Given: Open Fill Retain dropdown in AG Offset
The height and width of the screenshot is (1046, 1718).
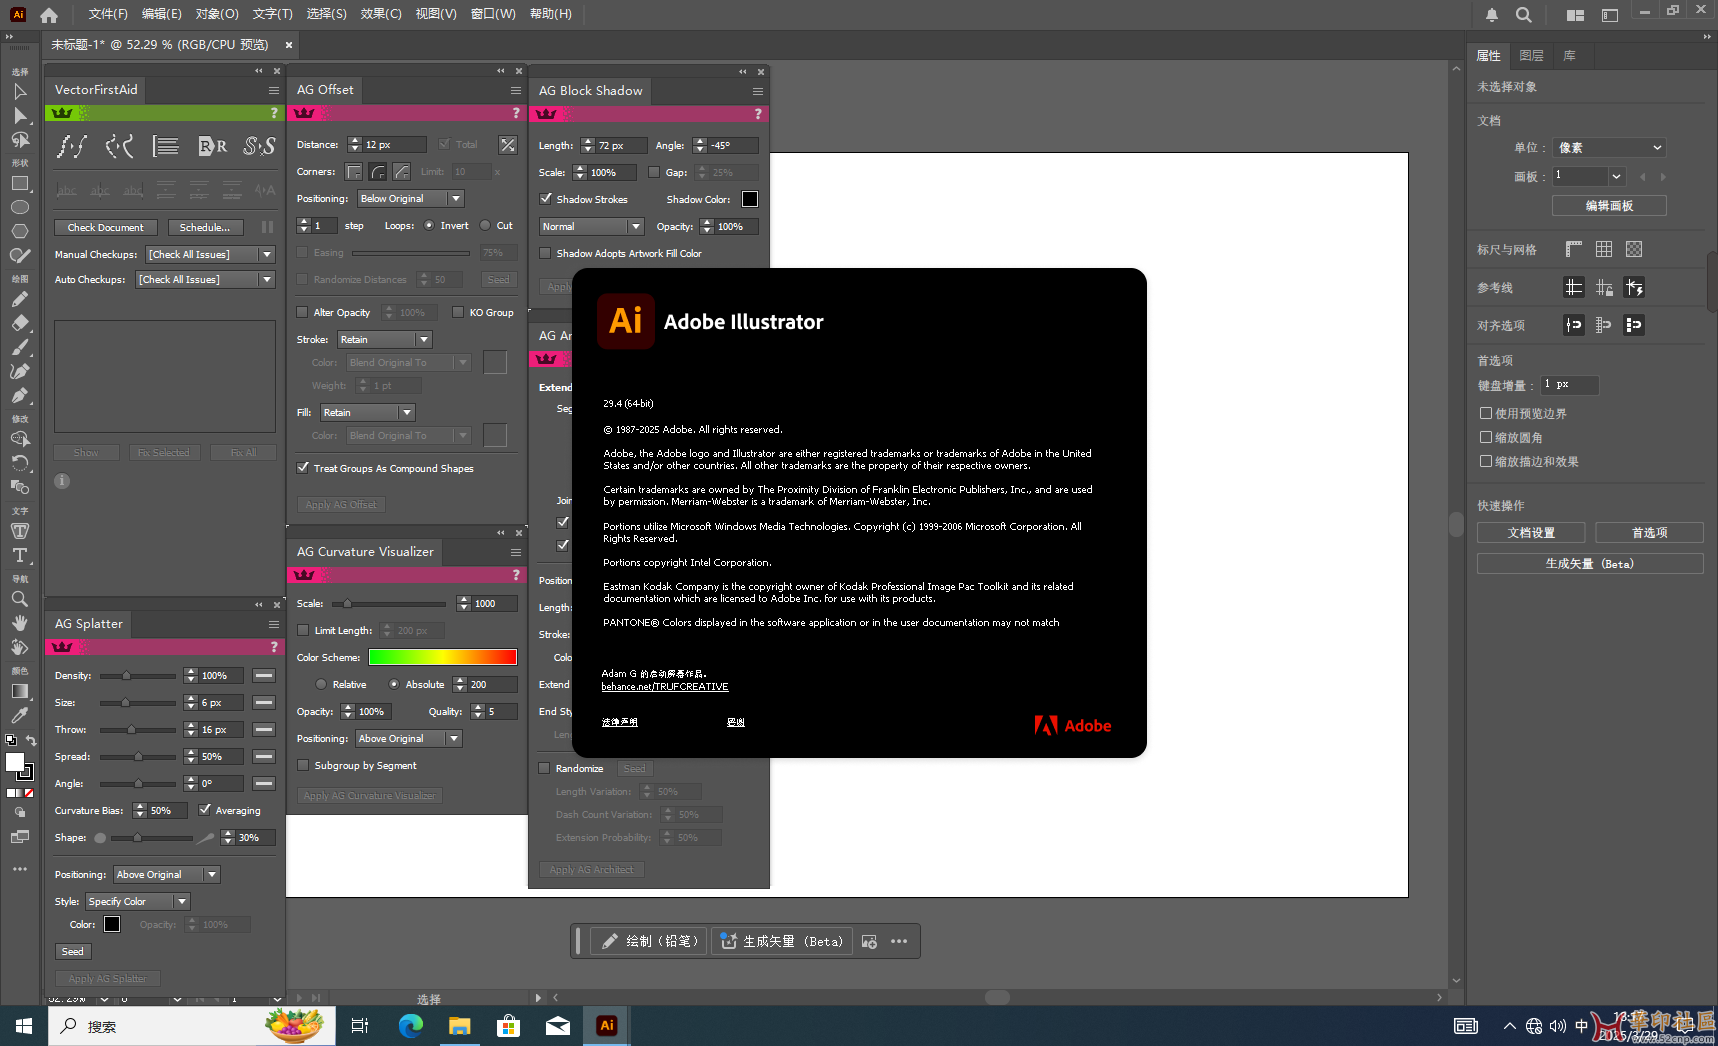Looking at the screenshot, I should [368, 413].
